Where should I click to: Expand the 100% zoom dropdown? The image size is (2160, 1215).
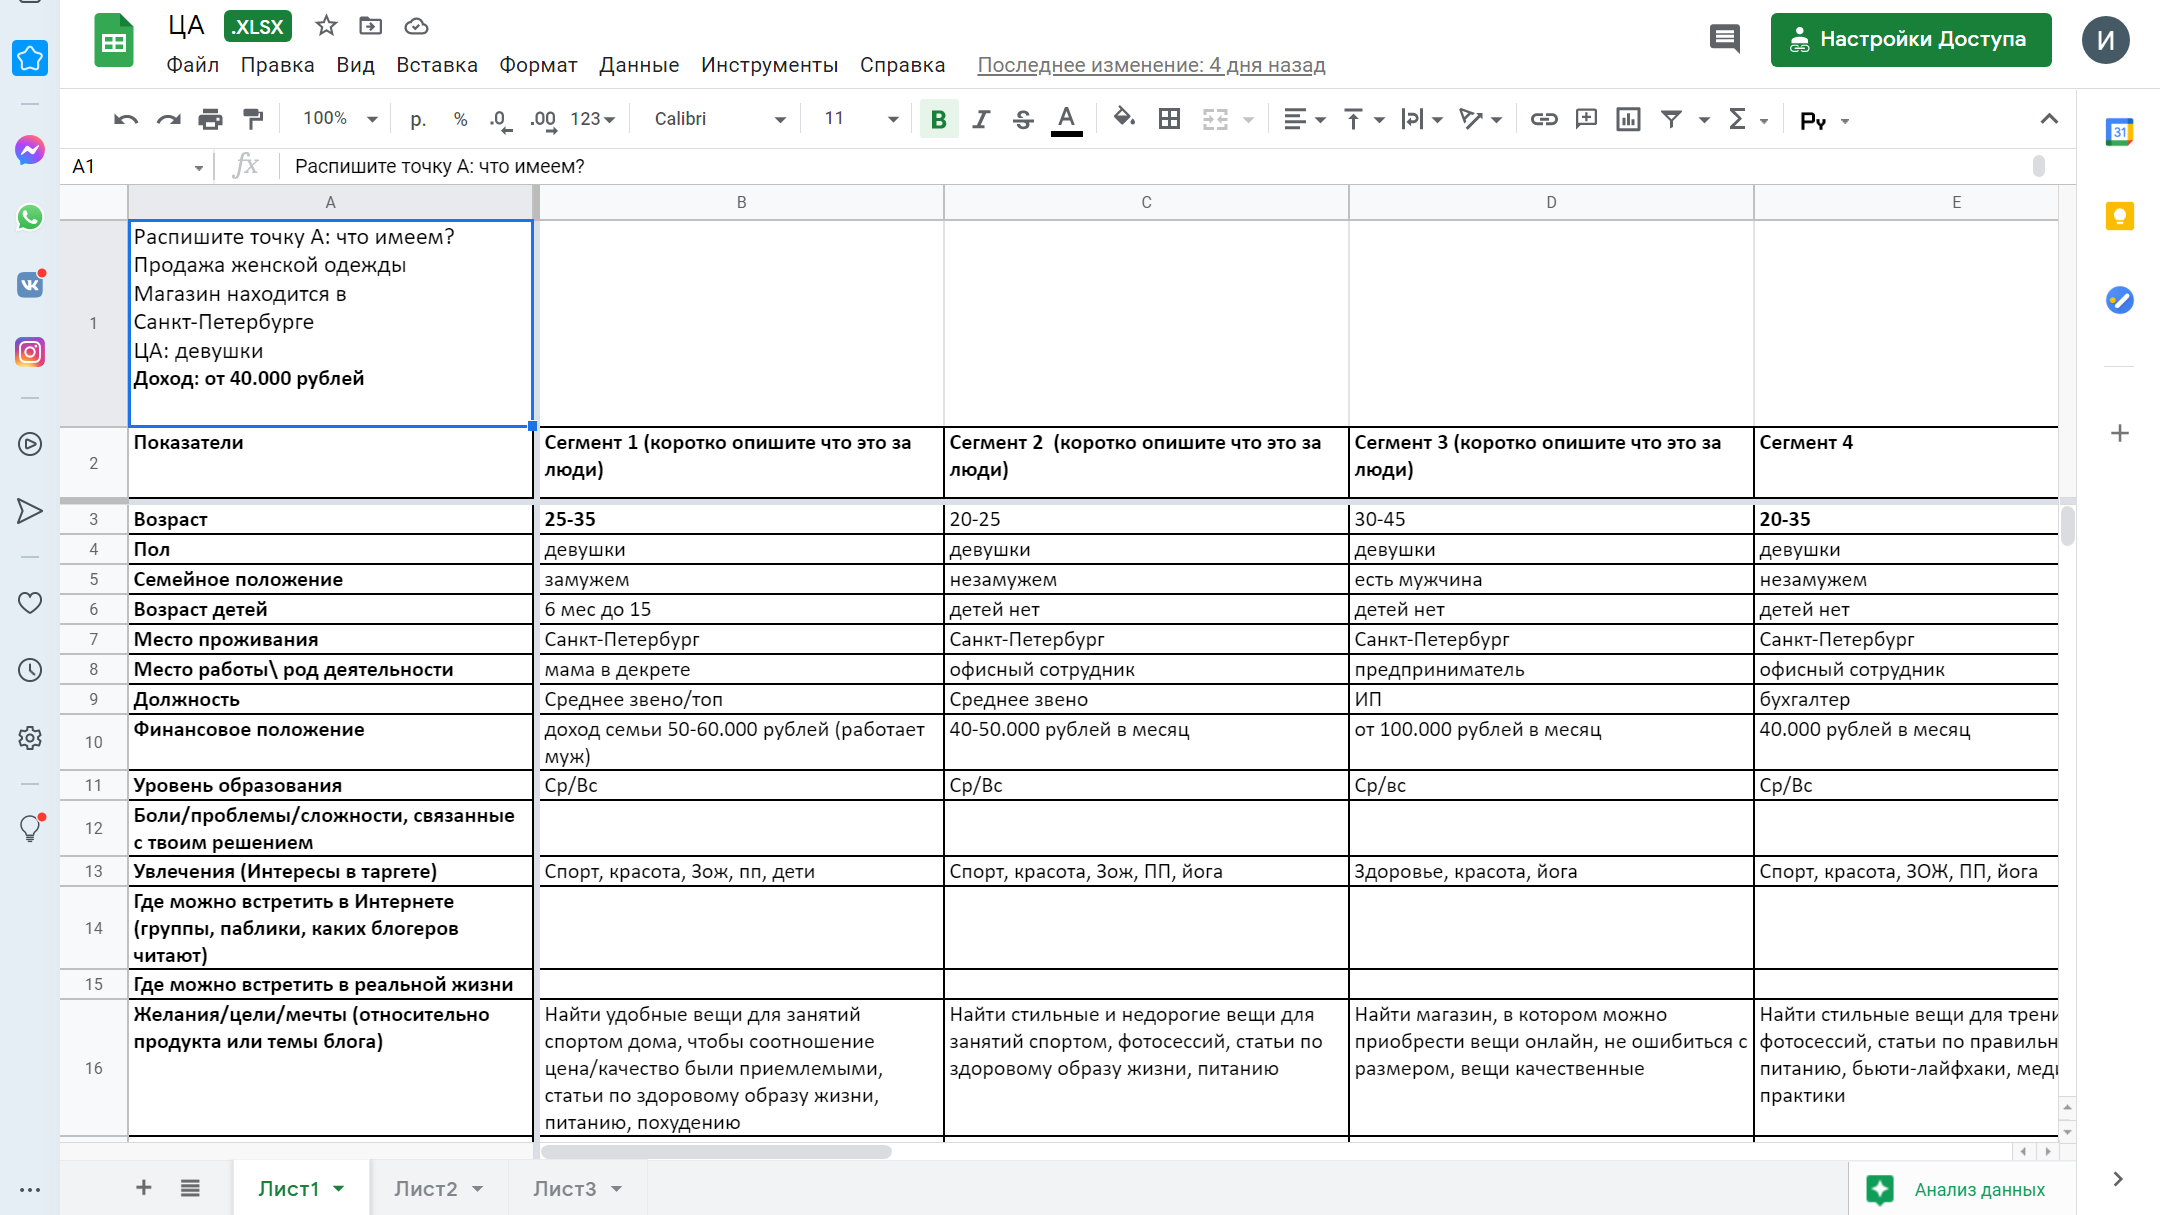(341, 120)
